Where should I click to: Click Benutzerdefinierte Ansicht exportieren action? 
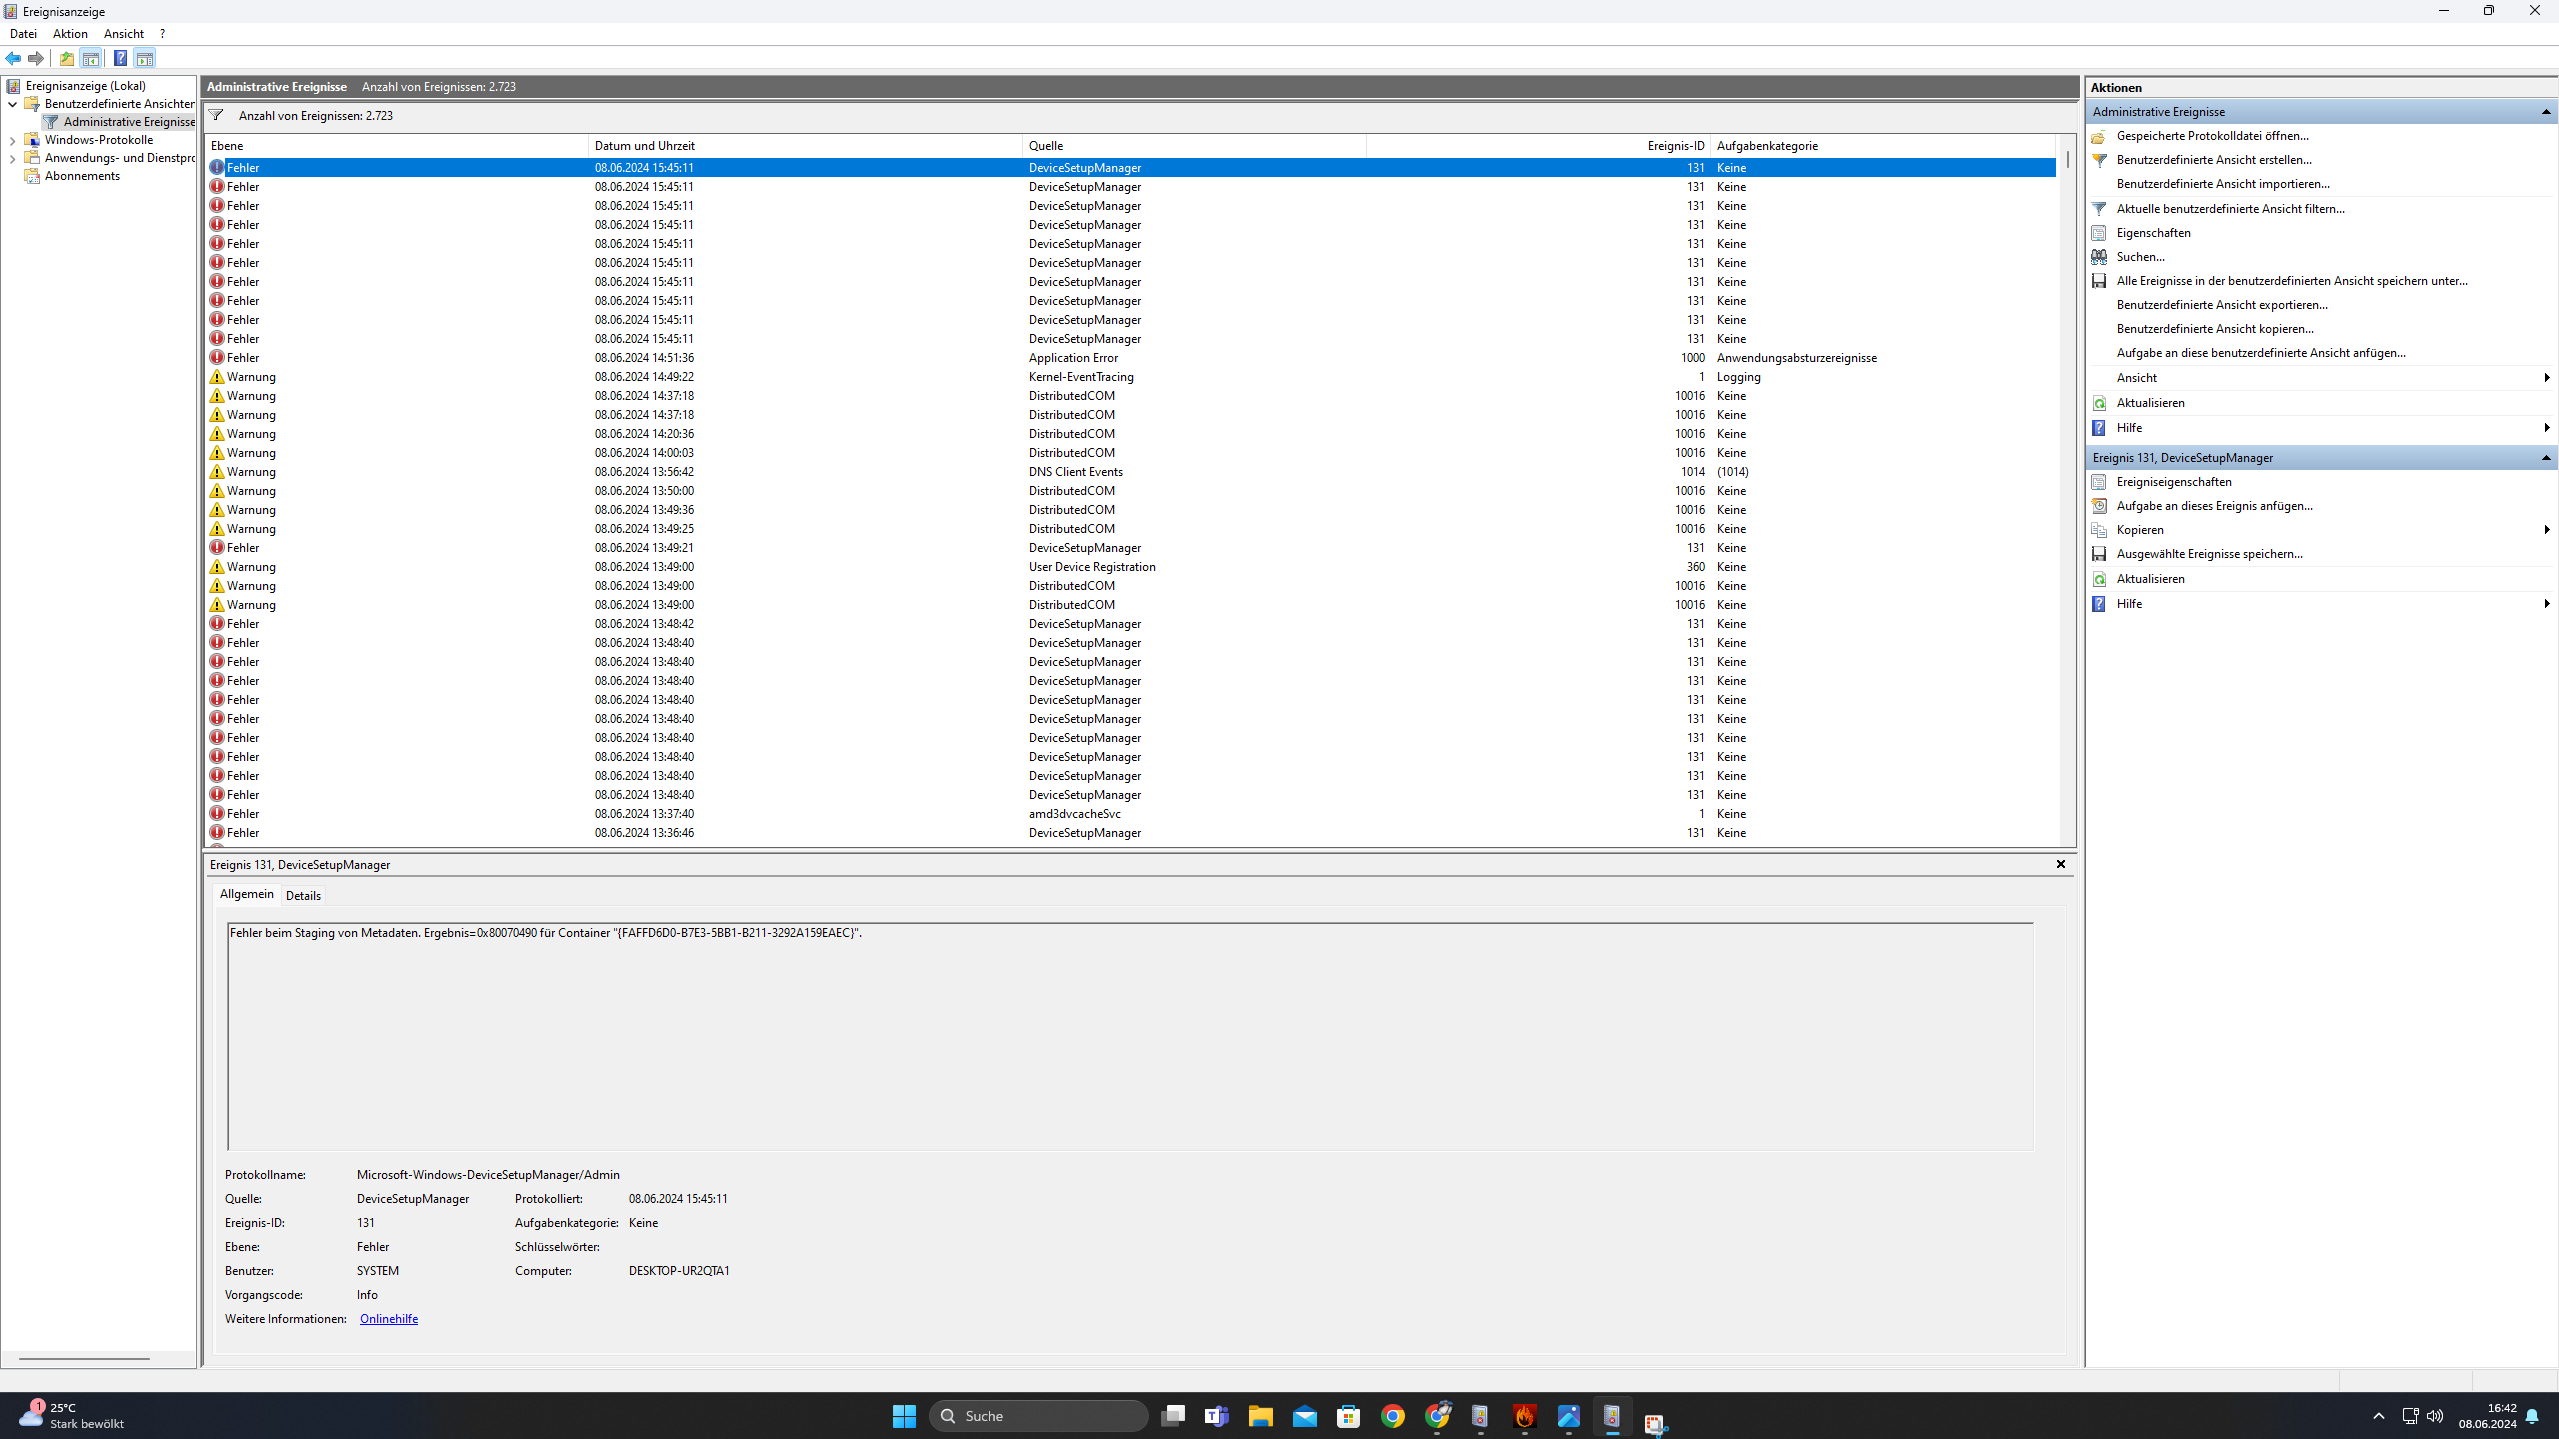pos(2221,305)
